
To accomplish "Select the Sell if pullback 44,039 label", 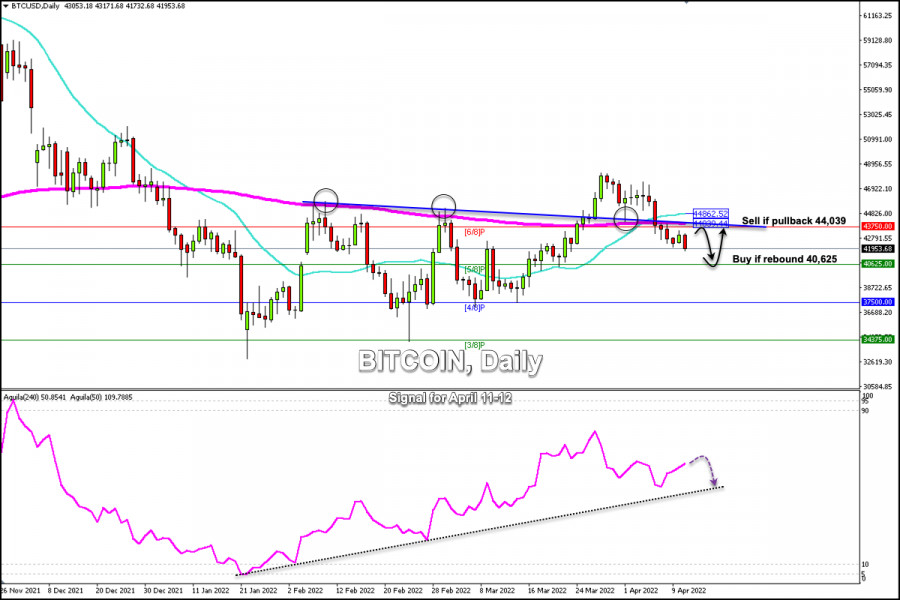I will pos(794,221).
